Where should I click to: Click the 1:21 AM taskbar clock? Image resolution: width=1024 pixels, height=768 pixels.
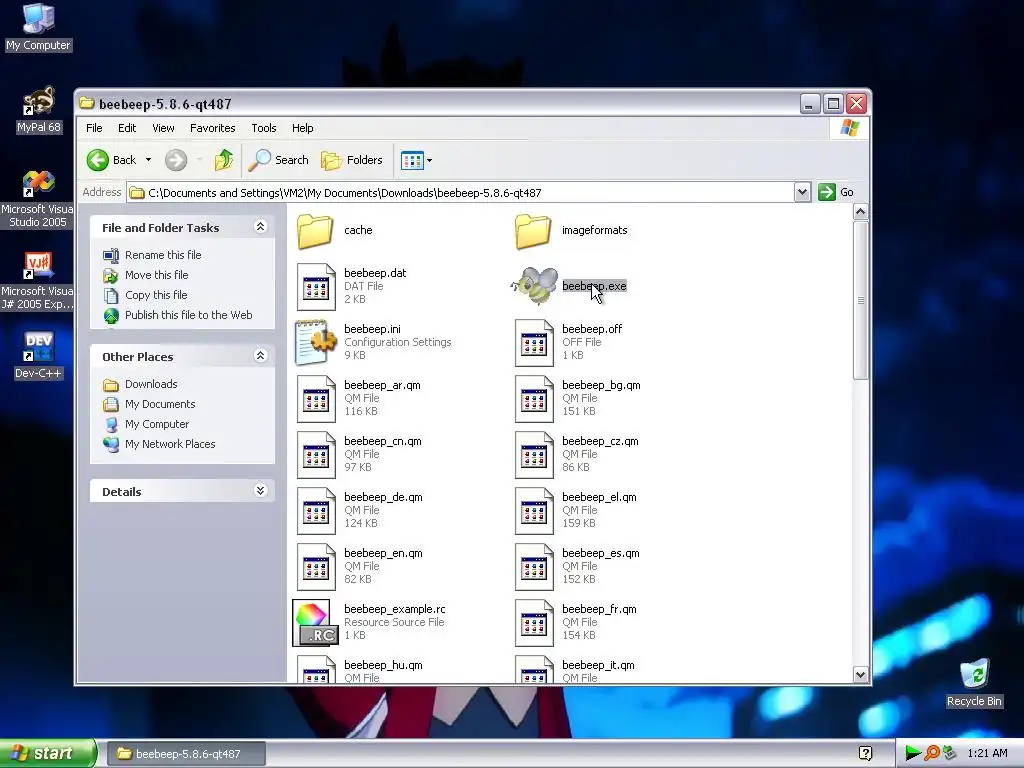click(x=987, y=753)
